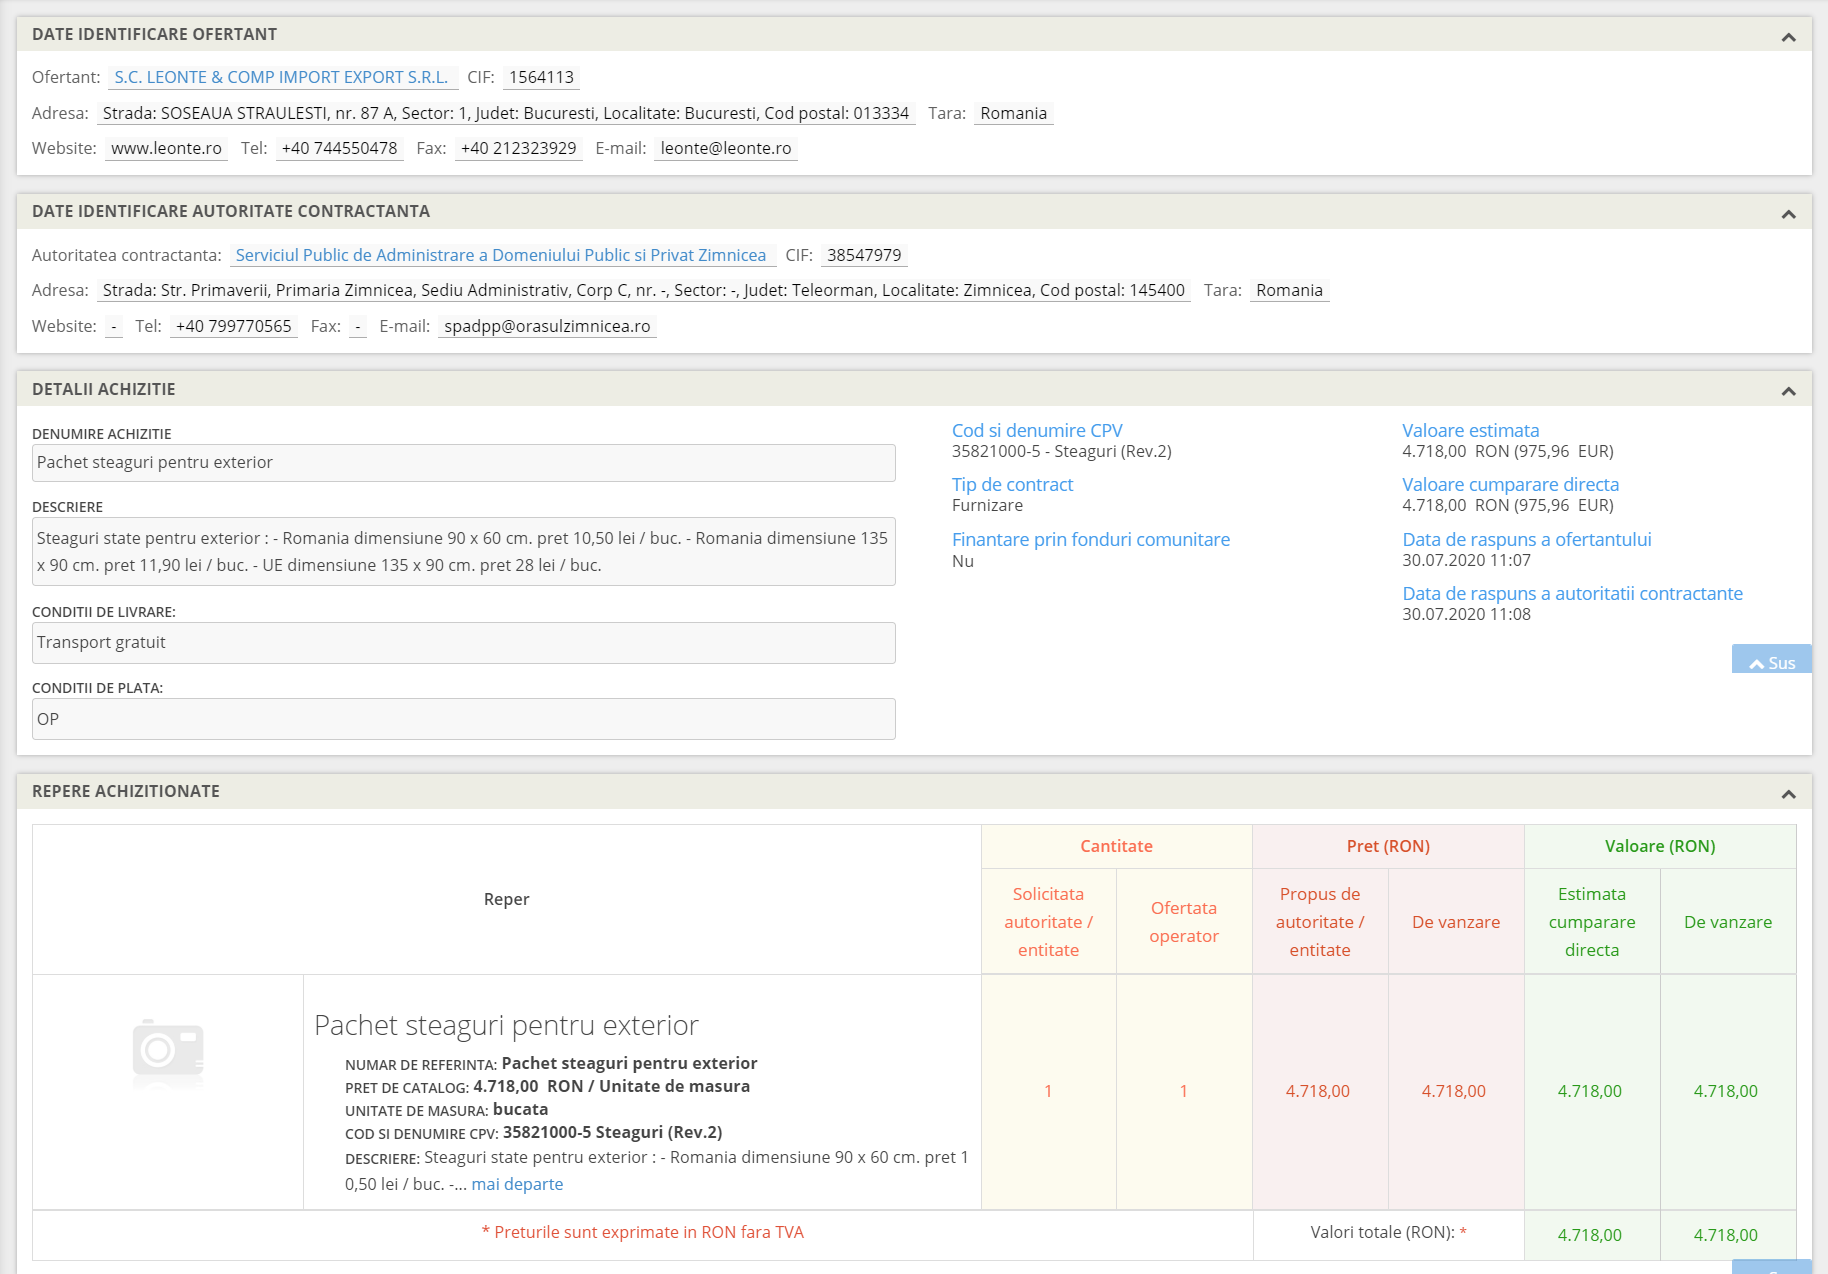Click the 'Valoare cumparare directa' label
This screenshot has width=1828, height=1274.
[x=1510, y=484]
